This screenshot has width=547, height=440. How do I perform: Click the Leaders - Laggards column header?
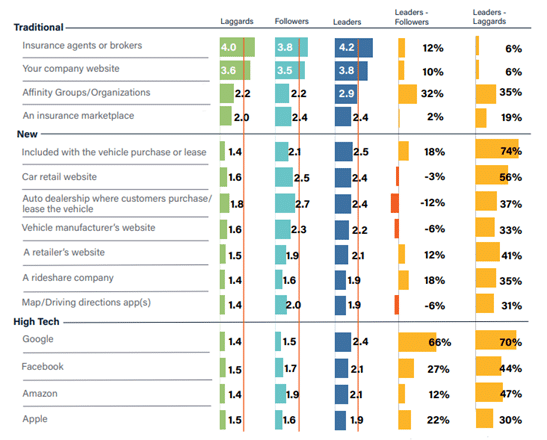pyautogui.click(x=489, y=17)
